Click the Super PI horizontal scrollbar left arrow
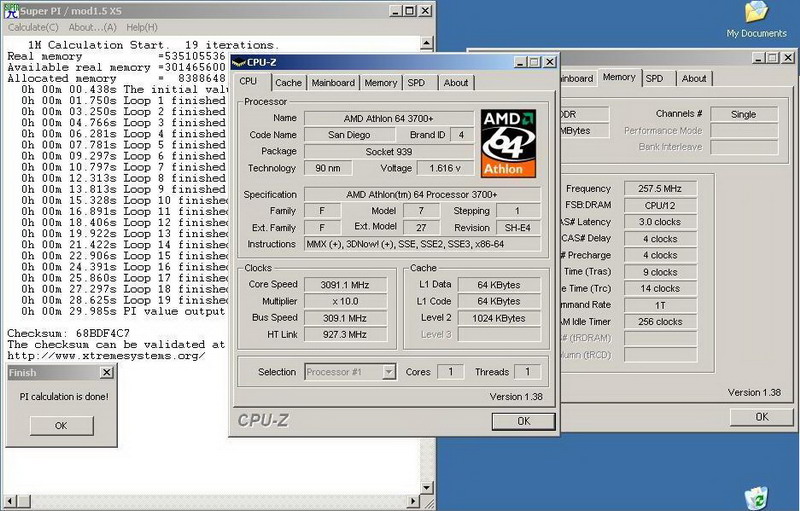The image size is (800, 511). point(11,501)
